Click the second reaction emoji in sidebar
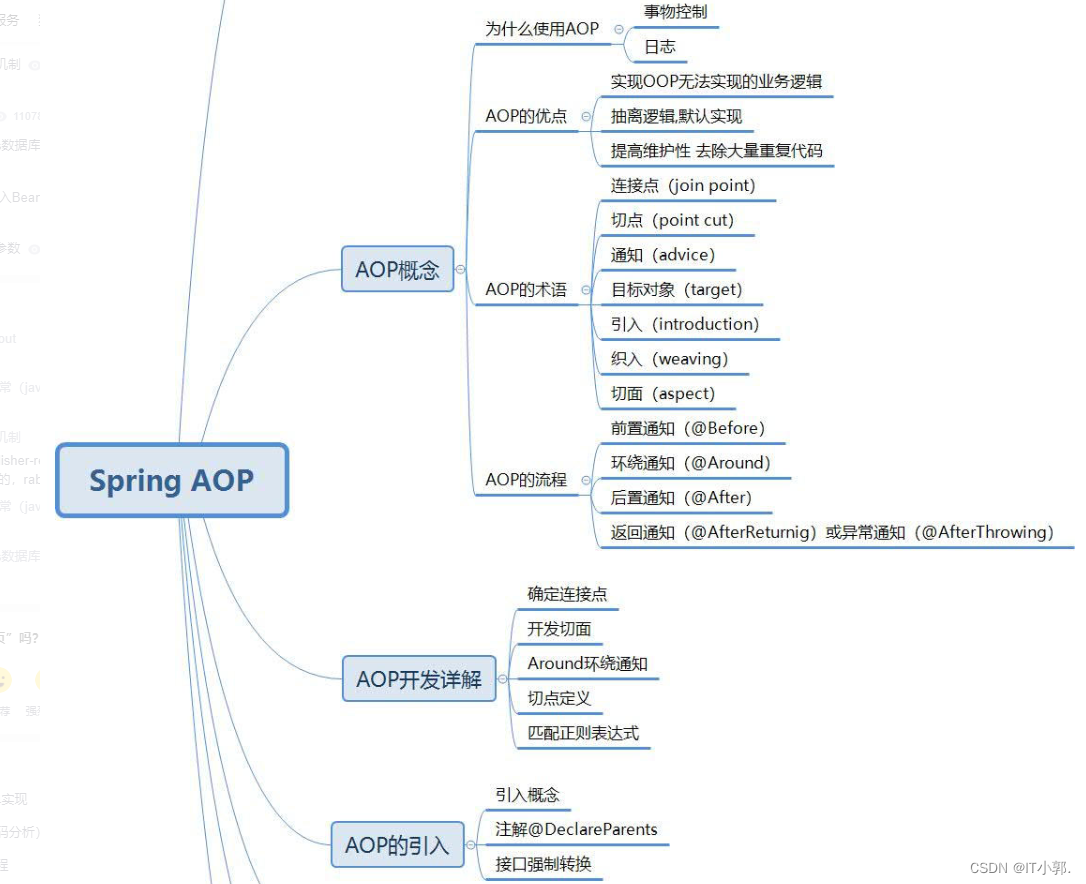 (x=37, y=680)
